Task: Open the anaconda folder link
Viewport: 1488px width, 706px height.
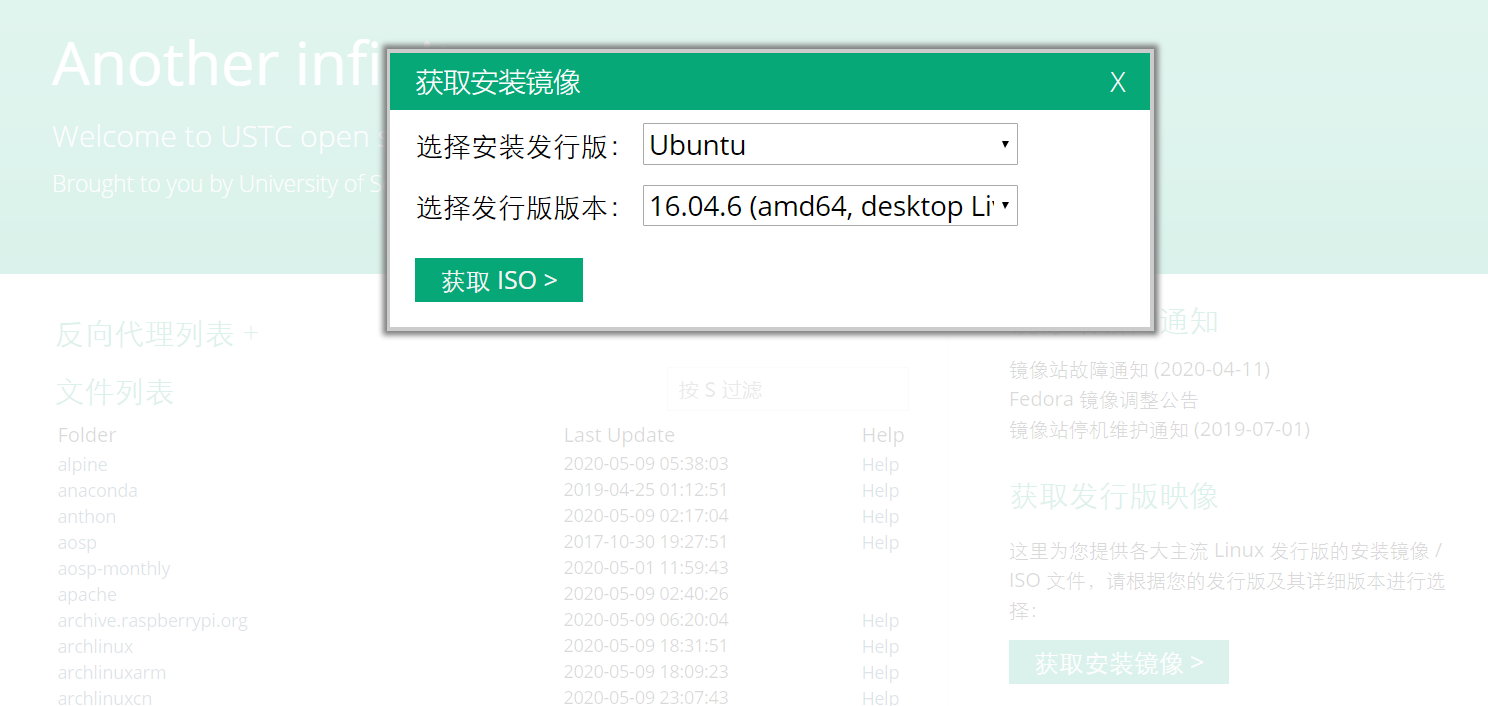Action: pos(97,490)
